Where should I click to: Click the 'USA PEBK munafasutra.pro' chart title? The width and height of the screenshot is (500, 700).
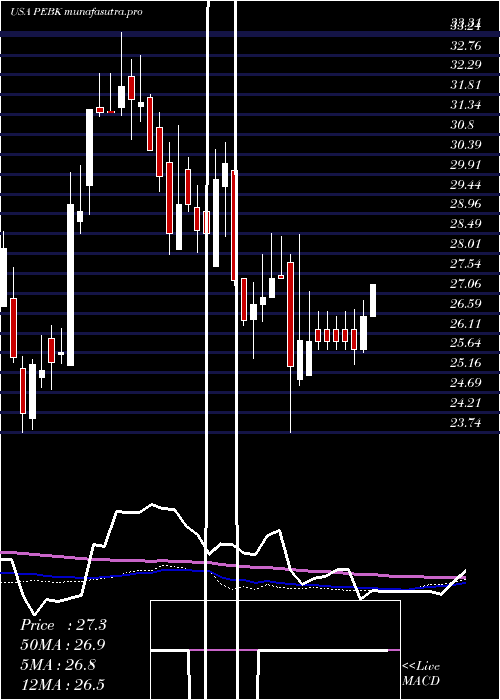click(76, 12)
